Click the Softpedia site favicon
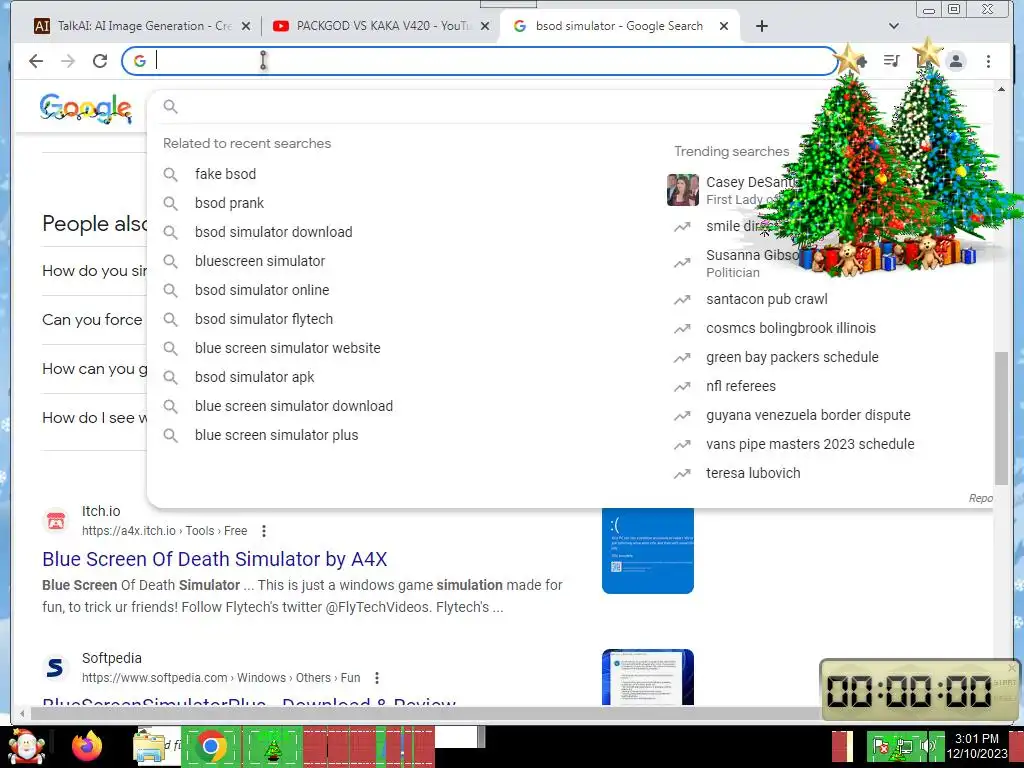This screenshot has width=1024, height=768. coord(56,667)
